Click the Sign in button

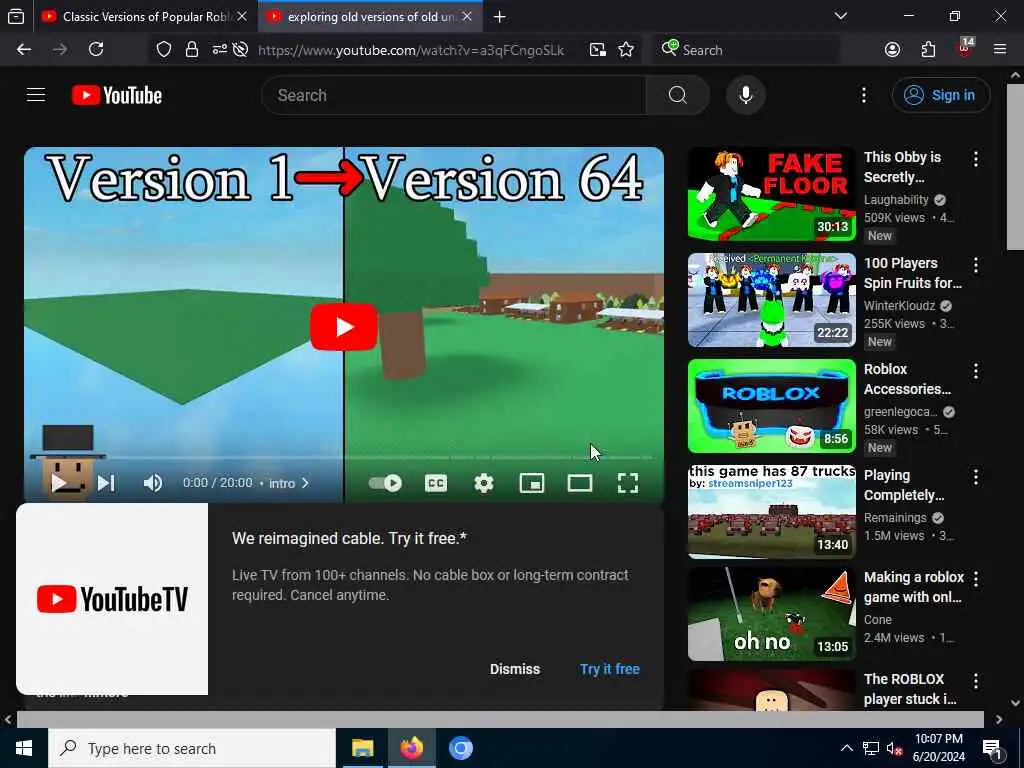point(940,95)
